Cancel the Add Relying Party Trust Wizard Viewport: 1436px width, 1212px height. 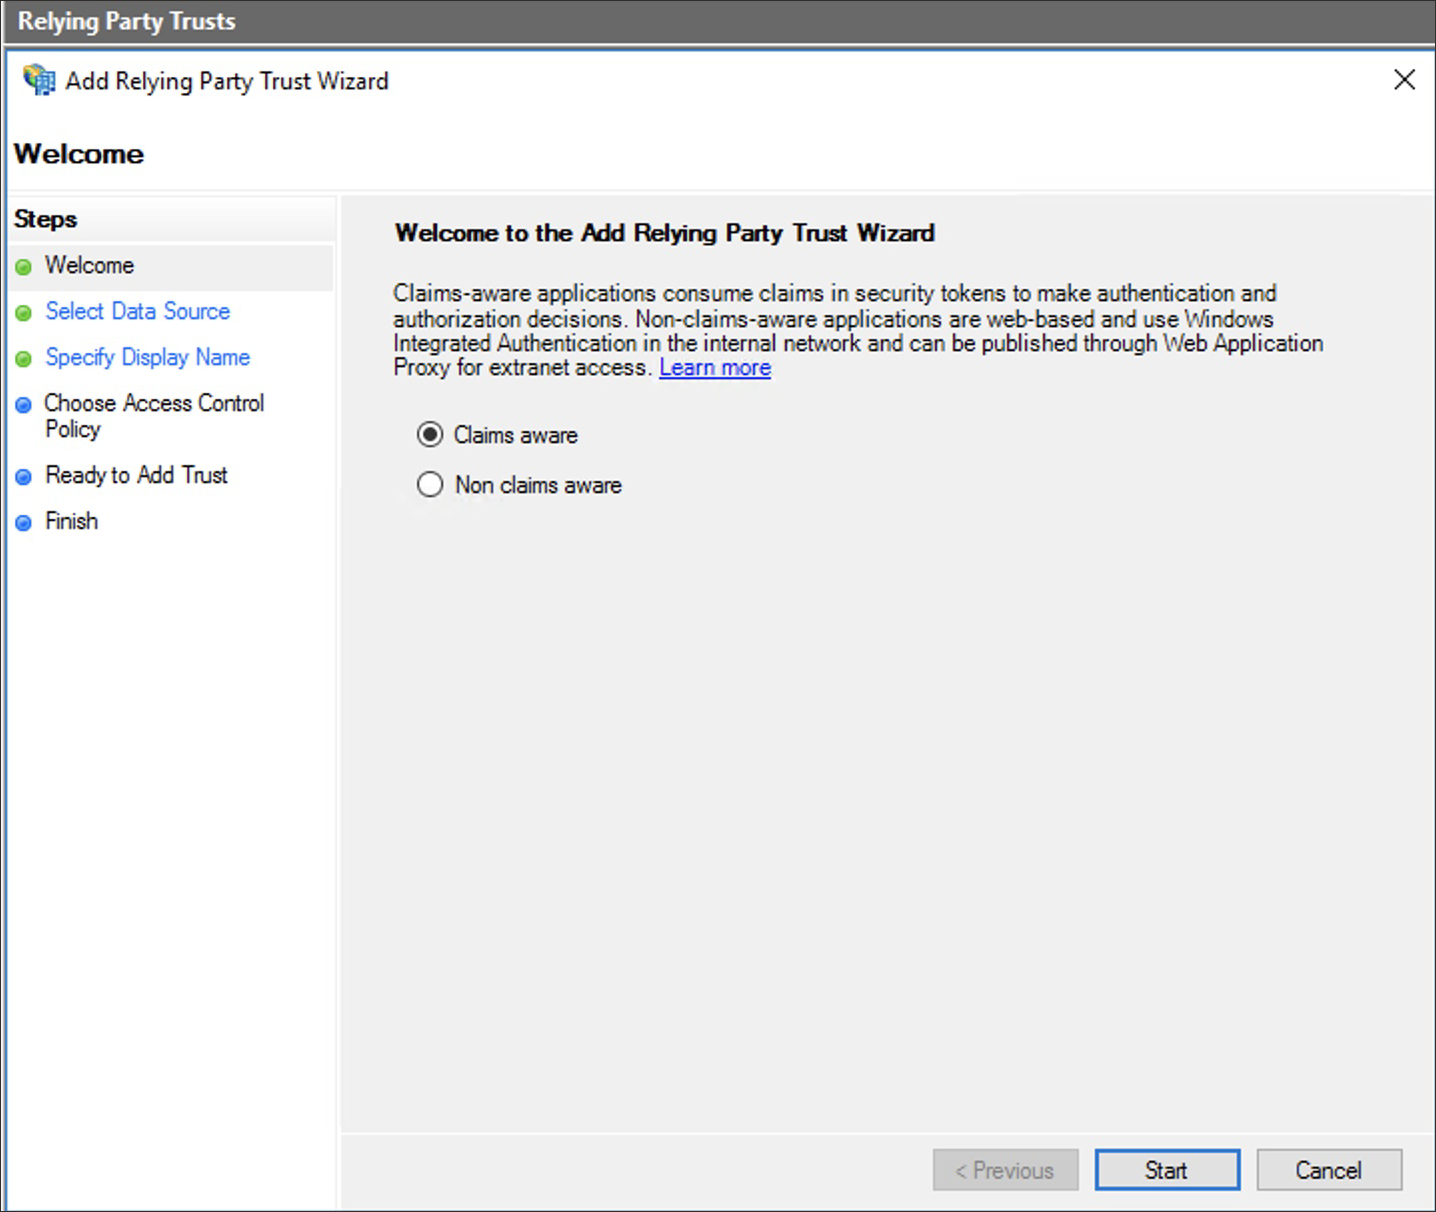1329,1170
